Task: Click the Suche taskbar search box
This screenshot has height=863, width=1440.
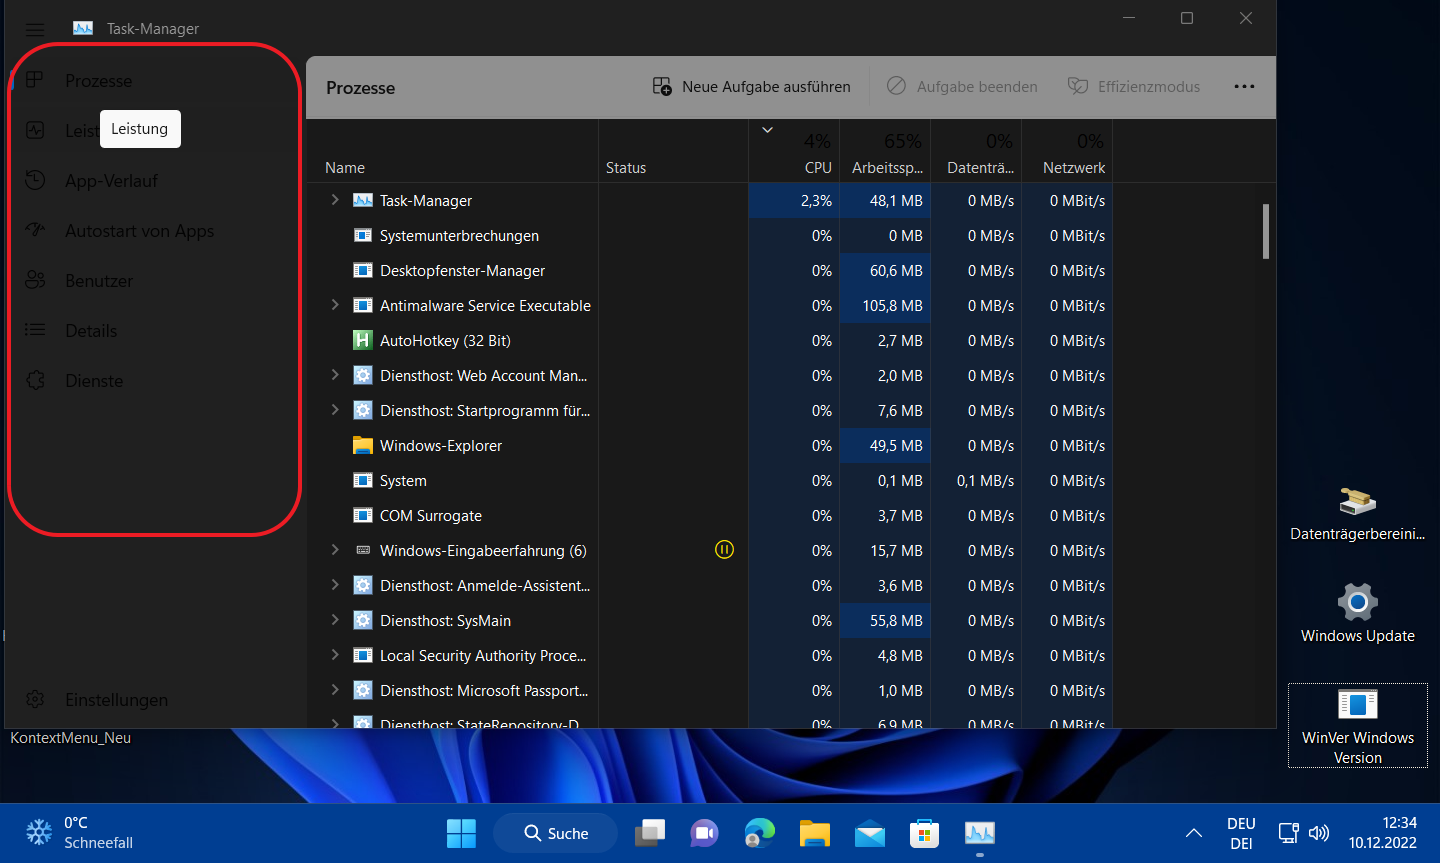Action: [556, 833]
